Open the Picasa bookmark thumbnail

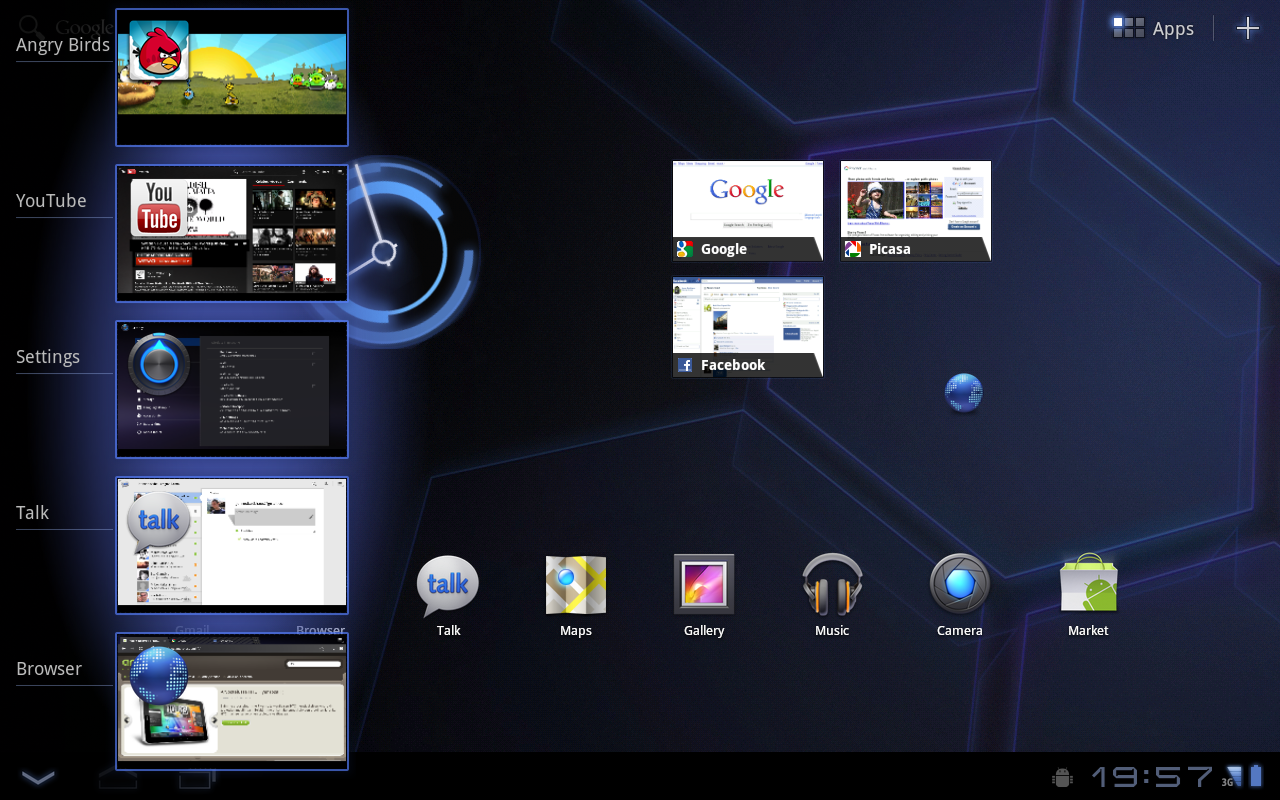[x=916, y=211]
